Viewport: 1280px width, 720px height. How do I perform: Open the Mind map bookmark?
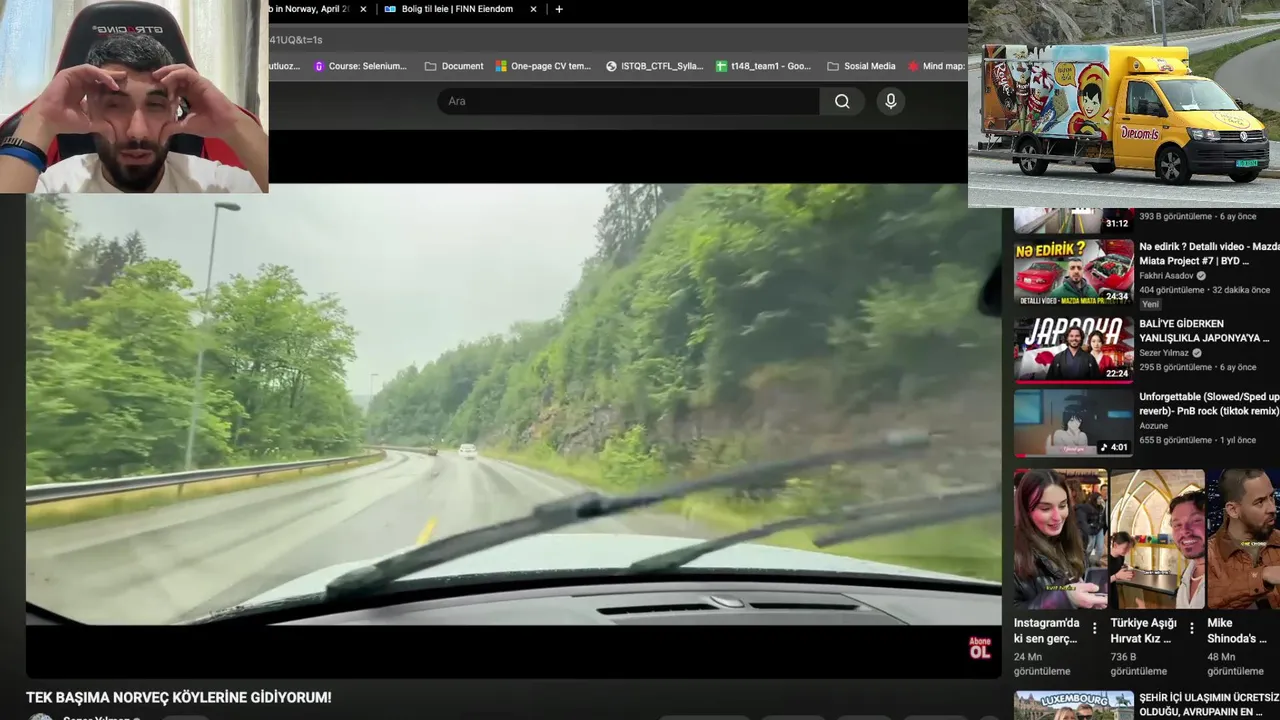(936, 66)
